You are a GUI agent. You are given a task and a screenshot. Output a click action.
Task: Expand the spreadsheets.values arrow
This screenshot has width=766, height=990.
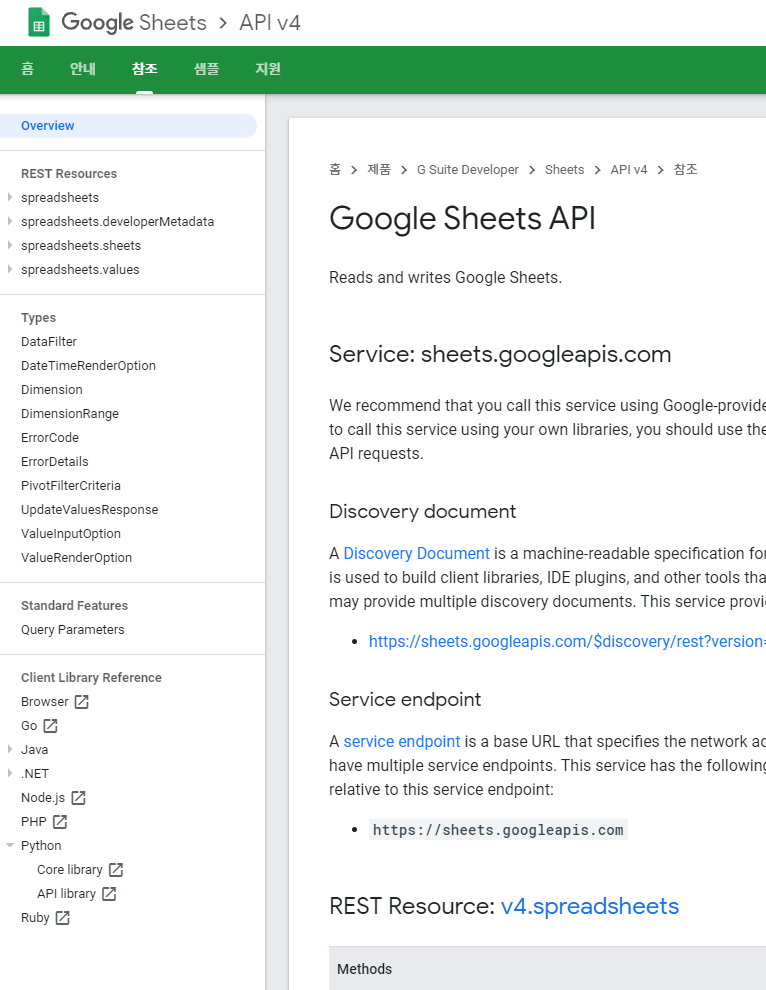[x=9, y=269]
